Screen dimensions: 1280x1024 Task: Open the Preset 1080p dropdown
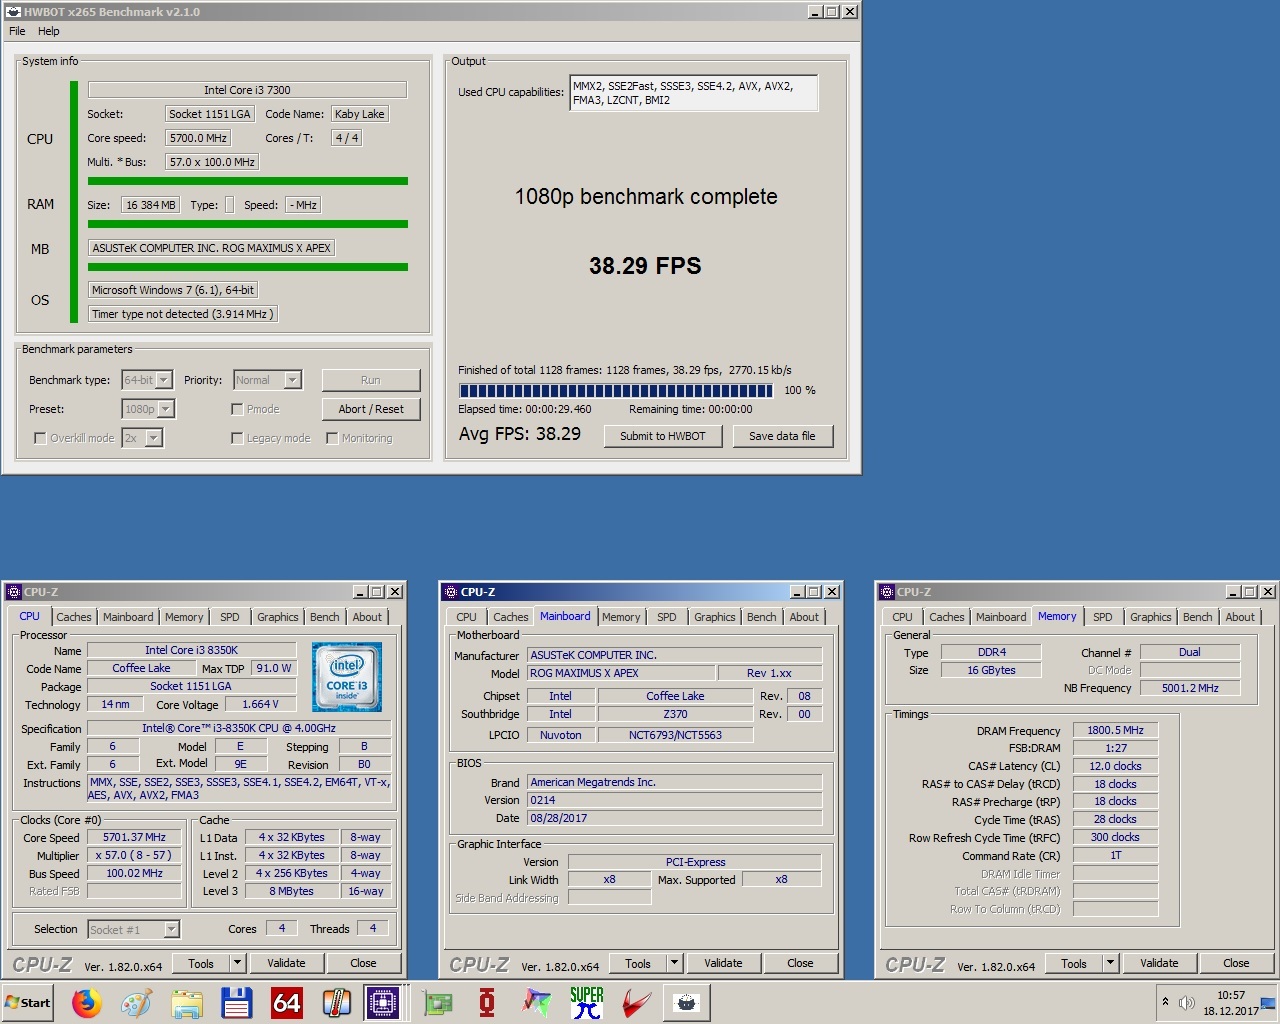click(x=148, y=409)
